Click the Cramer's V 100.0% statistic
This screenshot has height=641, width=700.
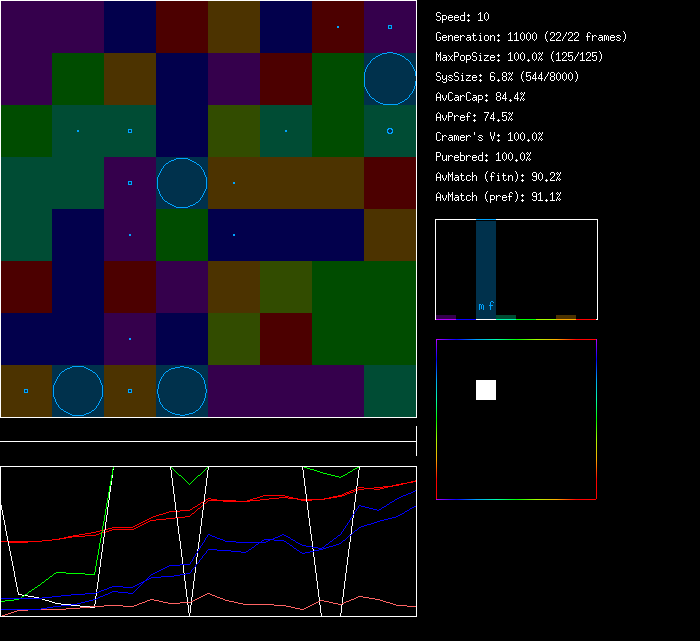pos(489,137)
